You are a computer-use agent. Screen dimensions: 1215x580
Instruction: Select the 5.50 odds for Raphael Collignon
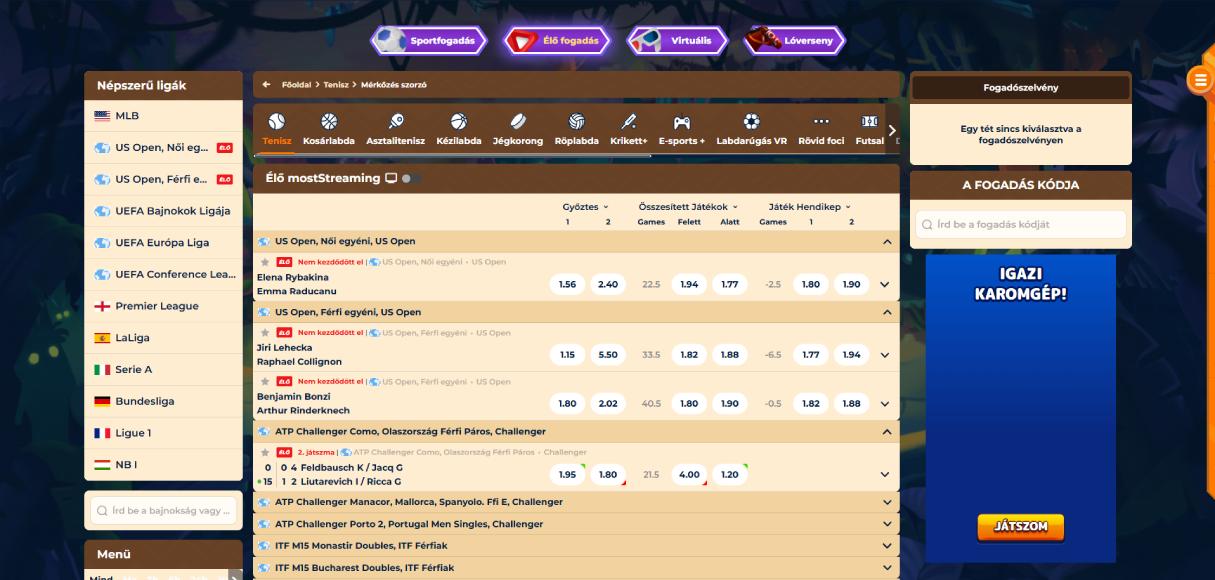pyautogui.click(x=607, y=355)
